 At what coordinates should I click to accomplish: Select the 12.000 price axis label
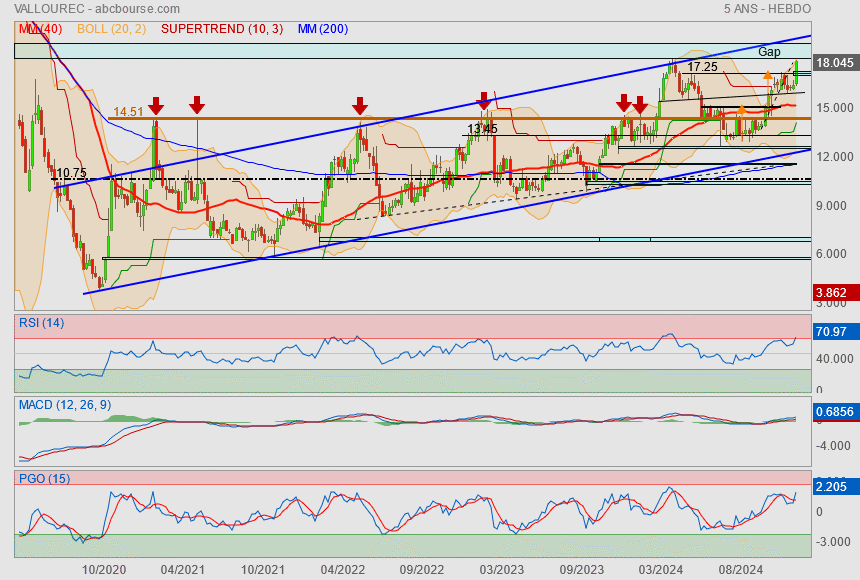[835, 157]
